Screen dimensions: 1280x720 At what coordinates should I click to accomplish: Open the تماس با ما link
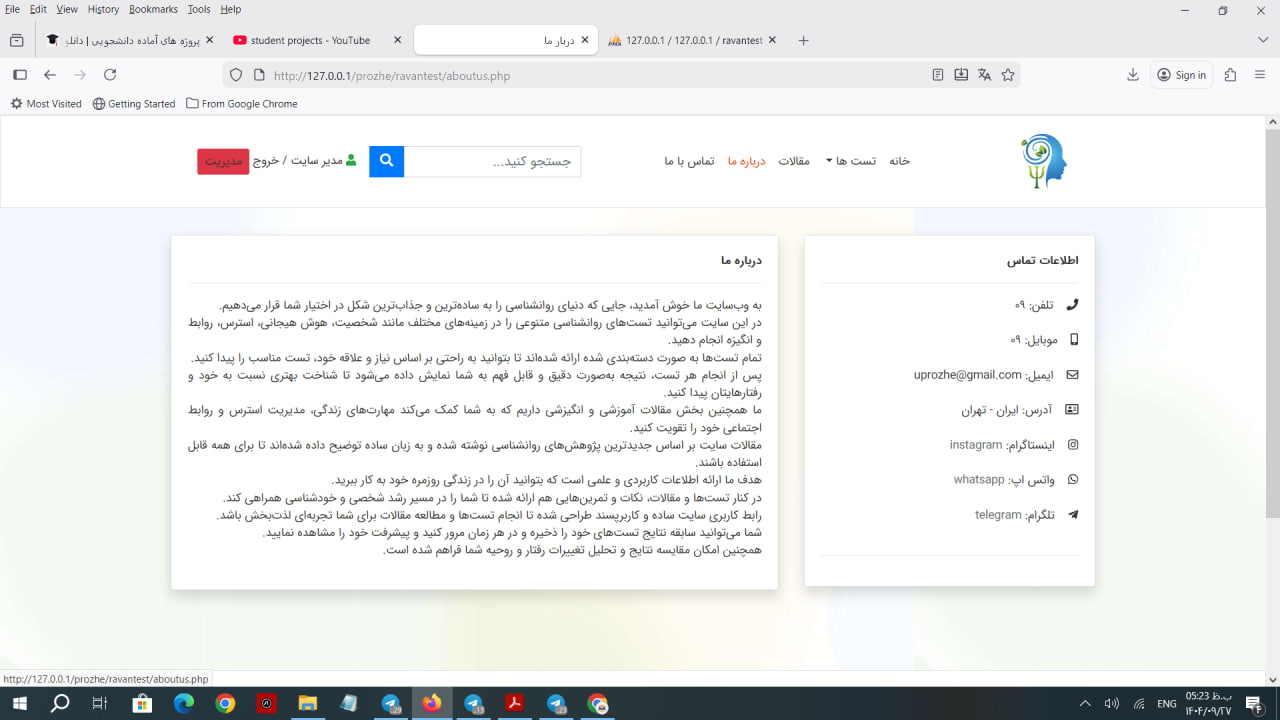click(x=689, y=161)
